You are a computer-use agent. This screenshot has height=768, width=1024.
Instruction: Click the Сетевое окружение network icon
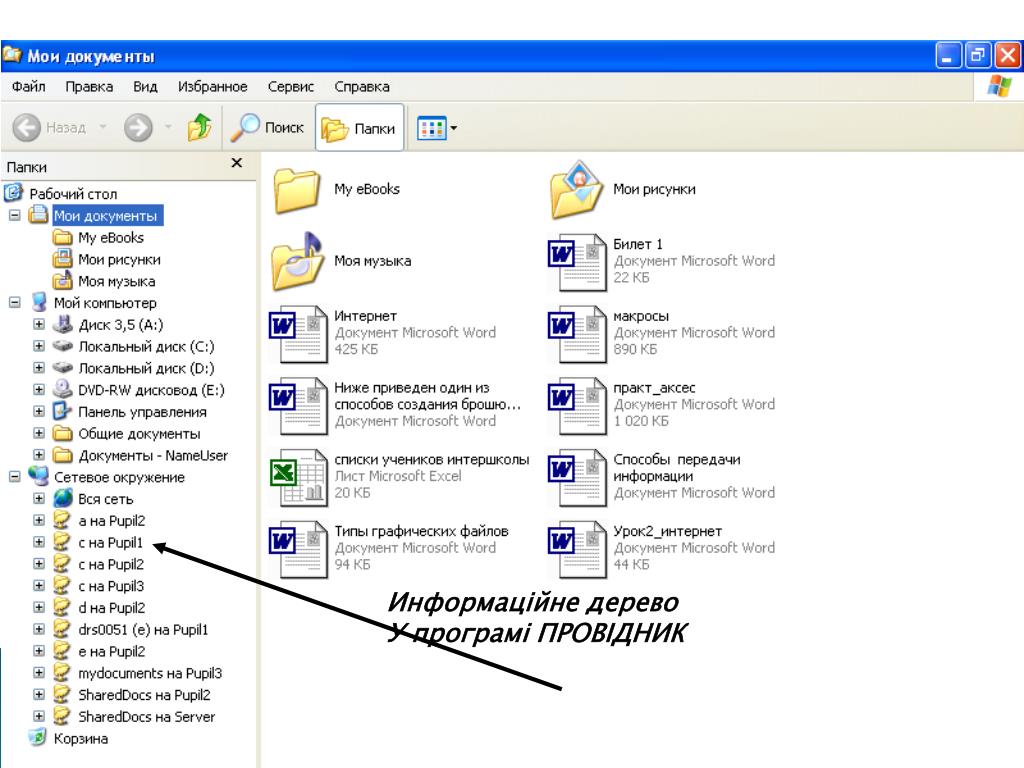(x=39, y=476)
